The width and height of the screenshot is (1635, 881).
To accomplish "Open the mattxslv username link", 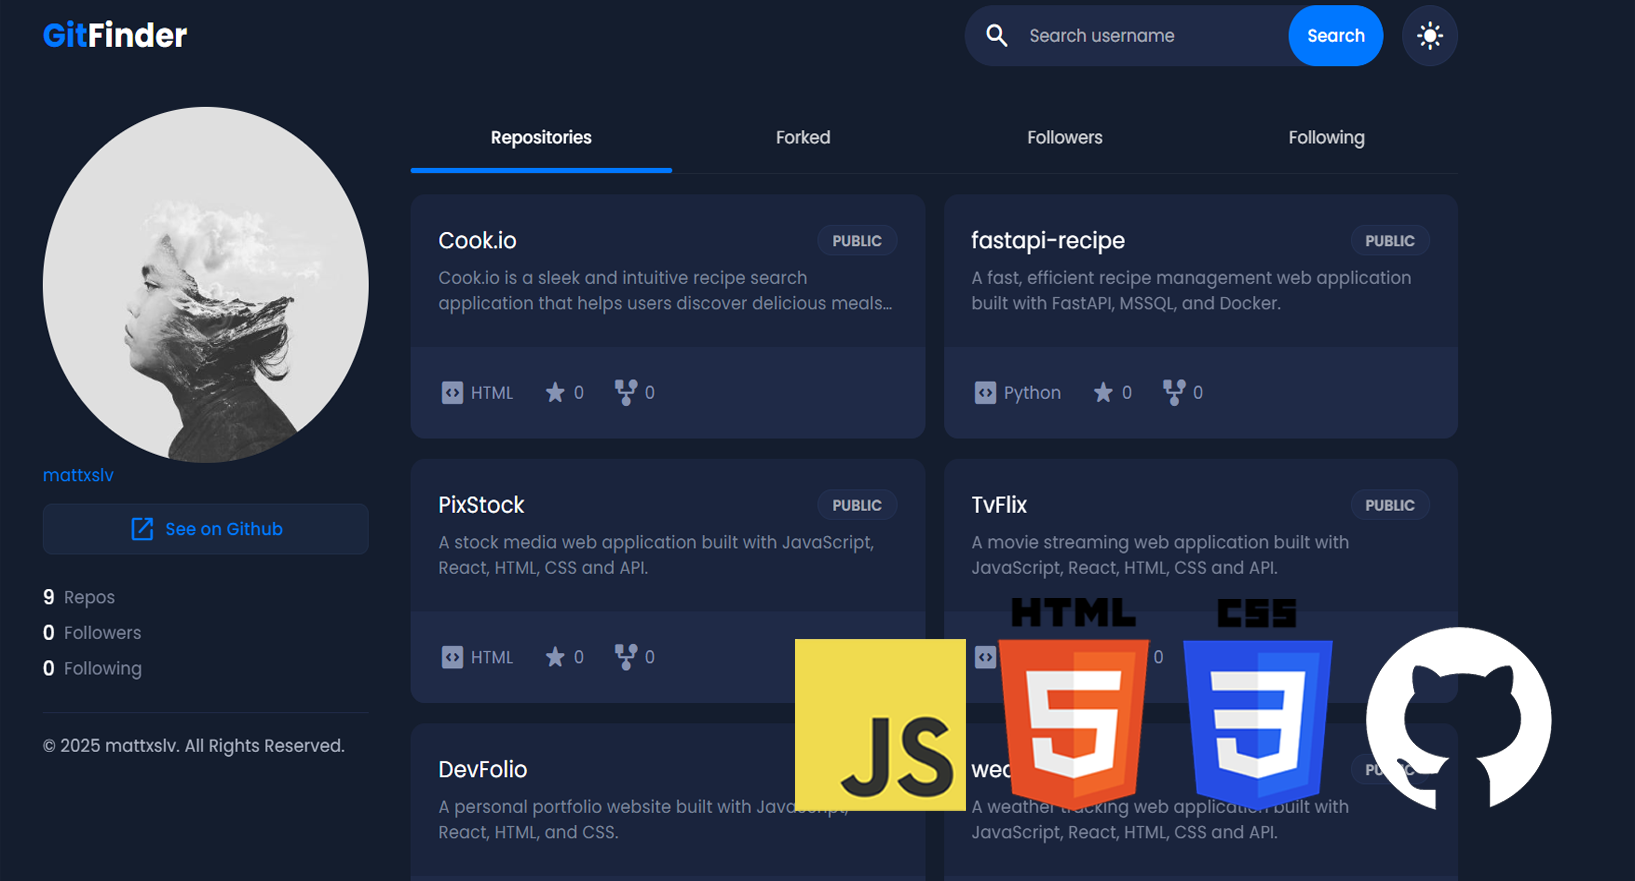I will click(x=78, y=475).
